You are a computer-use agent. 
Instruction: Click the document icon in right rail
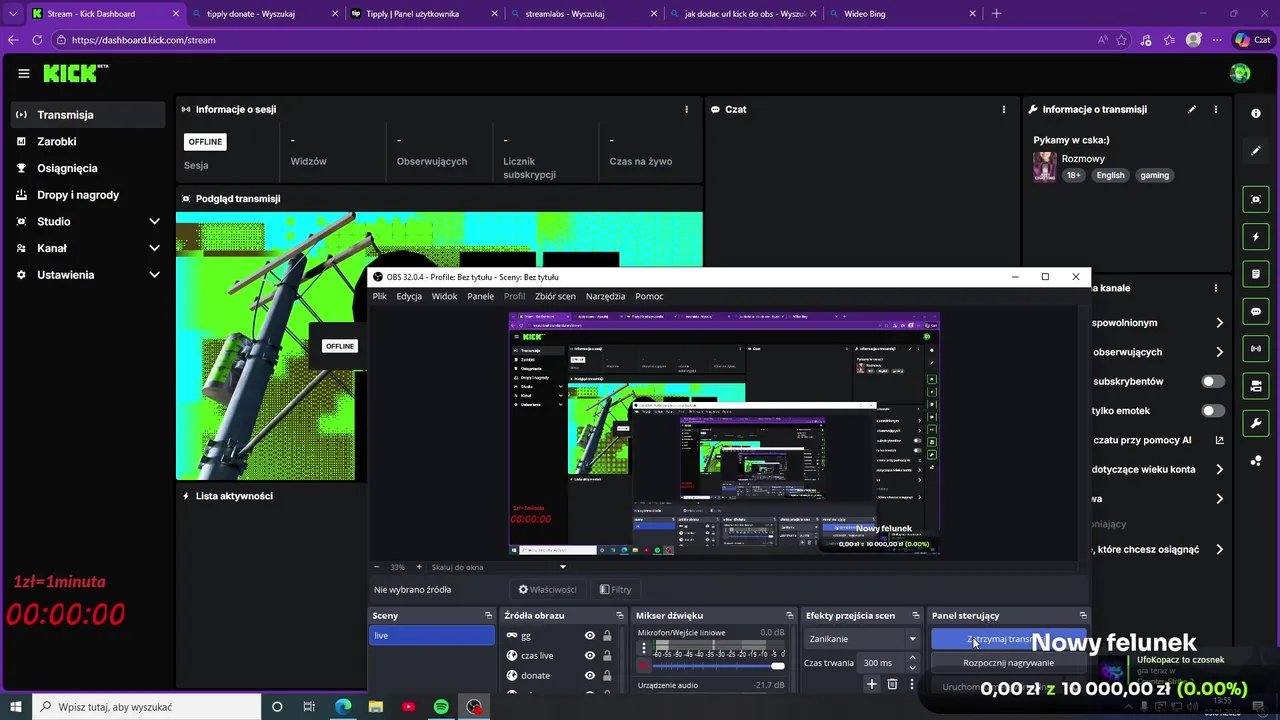click(x=1256, y=274)
